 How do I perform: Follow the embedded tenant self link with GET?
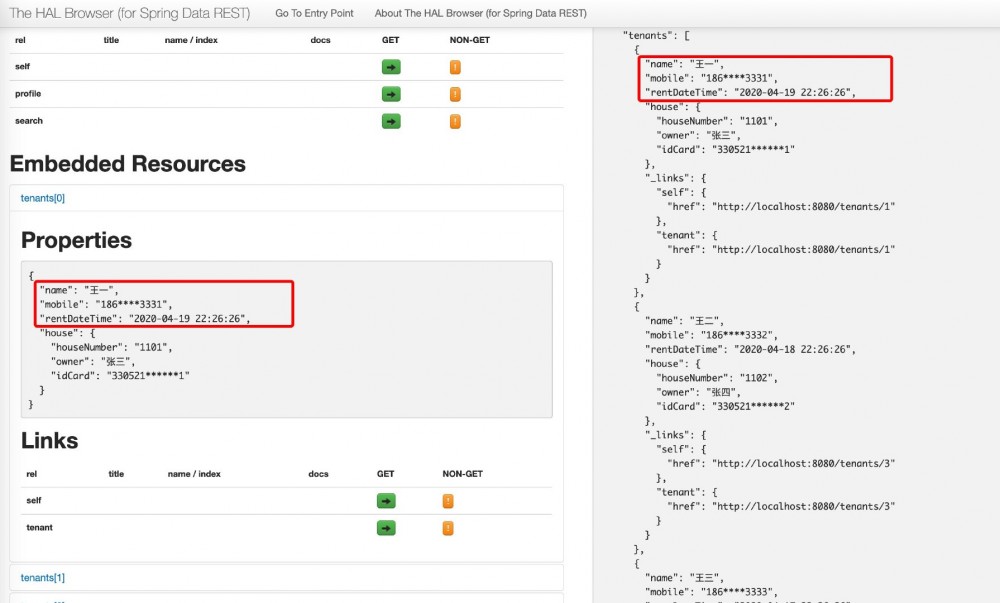(386, 501)
